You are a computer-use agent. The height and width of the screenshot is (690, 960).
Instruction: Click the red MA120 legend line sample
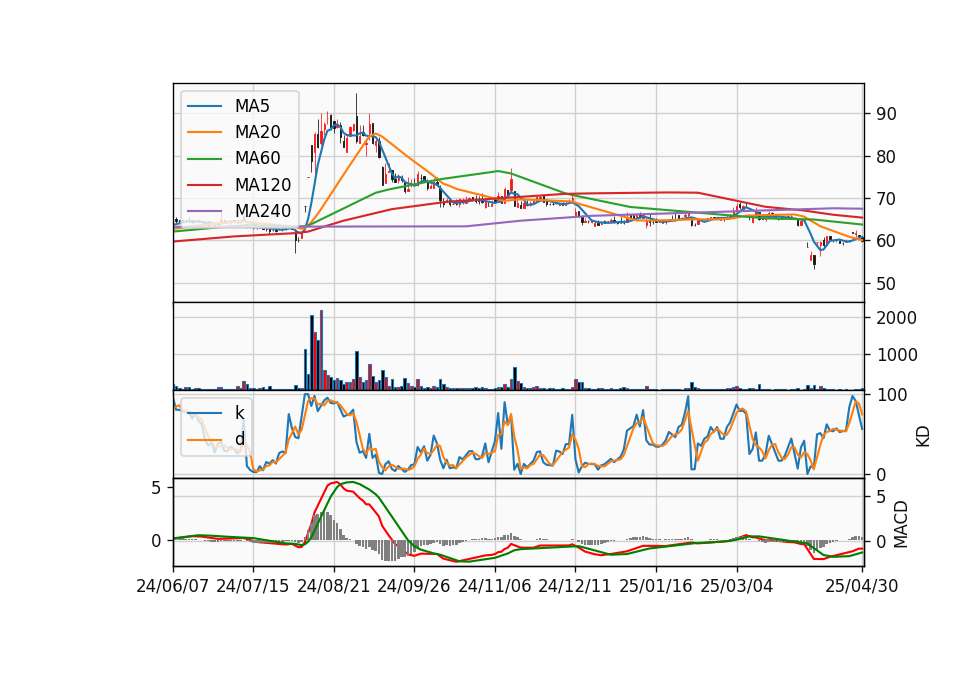[x=204, y=185]
